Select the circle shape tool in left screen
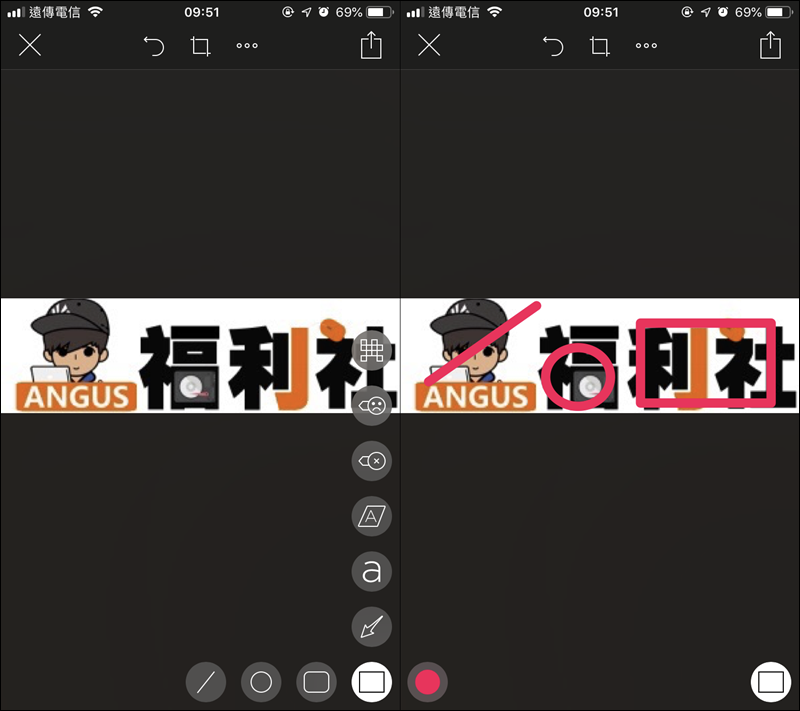 point(261,683)
